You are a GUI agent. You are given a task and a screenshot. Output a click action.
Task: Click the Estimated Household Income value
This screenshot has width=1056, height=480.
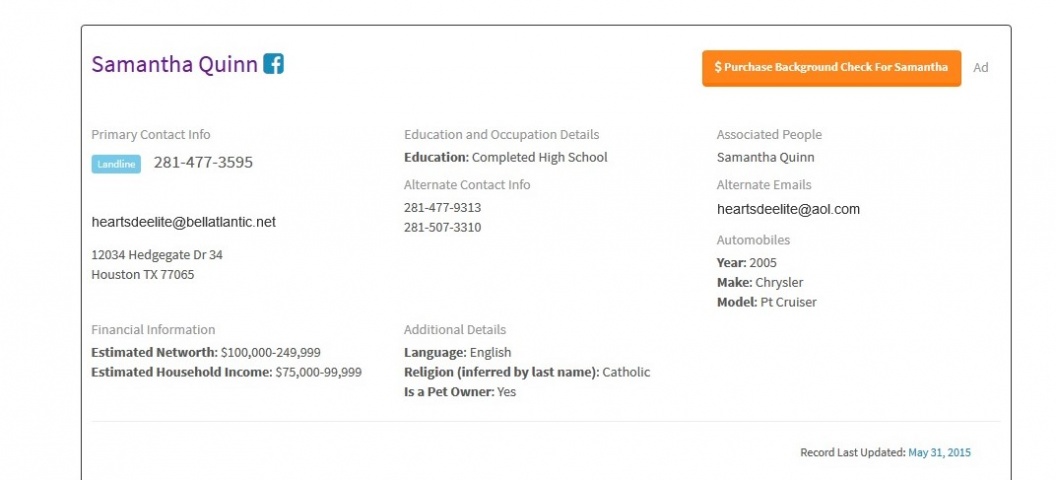pos(319,372)
